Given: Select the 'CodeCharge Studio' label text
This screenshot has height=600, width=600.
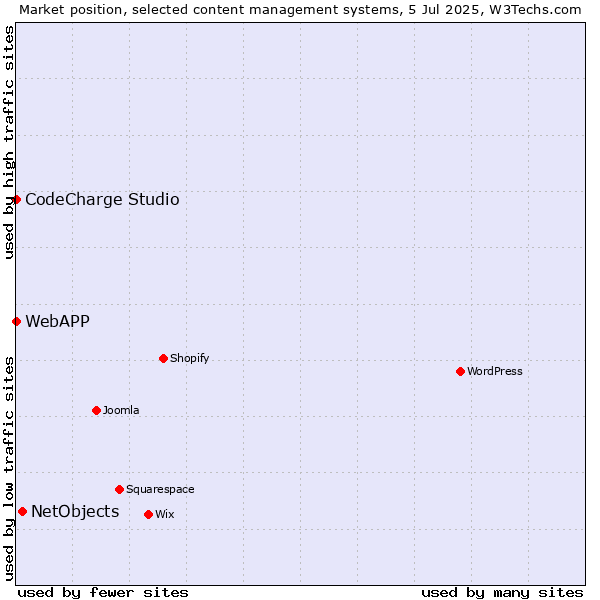Looking at the screenshot, I should [102, 200].
